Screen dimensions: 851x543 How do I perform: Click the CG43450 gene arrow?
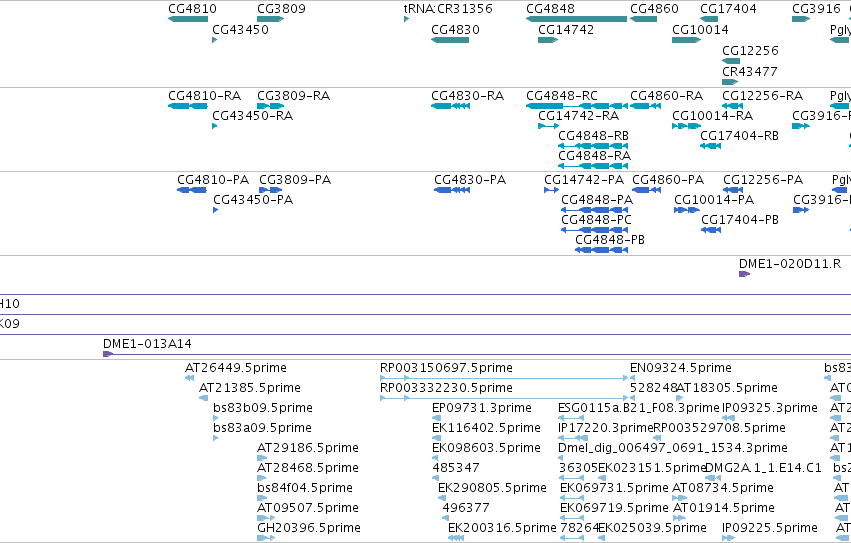214,40
